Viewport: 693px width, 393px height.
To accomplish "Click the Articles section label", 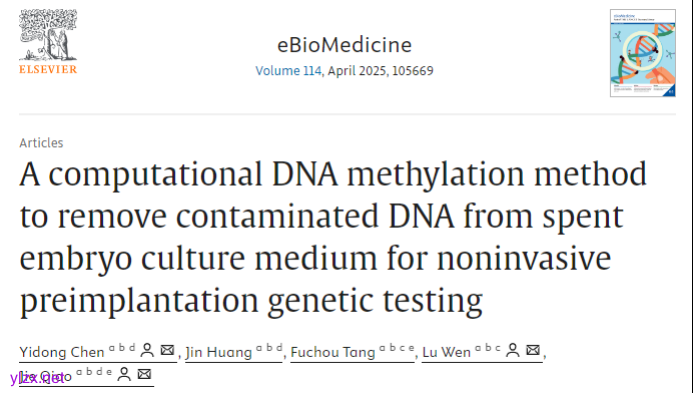I will [41, 143].
